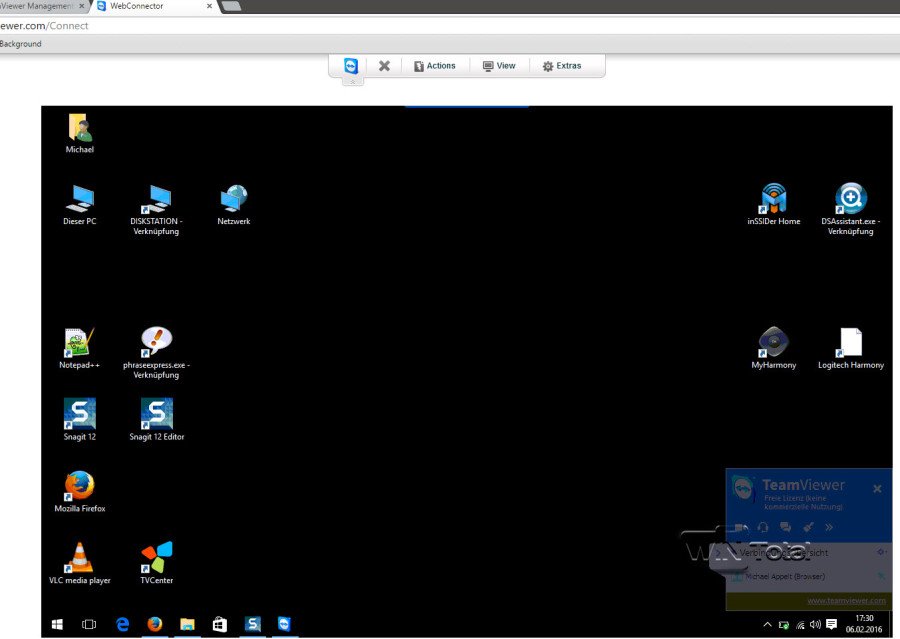
Task: Collapse the toolbar using the small chevron tab
Action: click(x=351, y=82)
